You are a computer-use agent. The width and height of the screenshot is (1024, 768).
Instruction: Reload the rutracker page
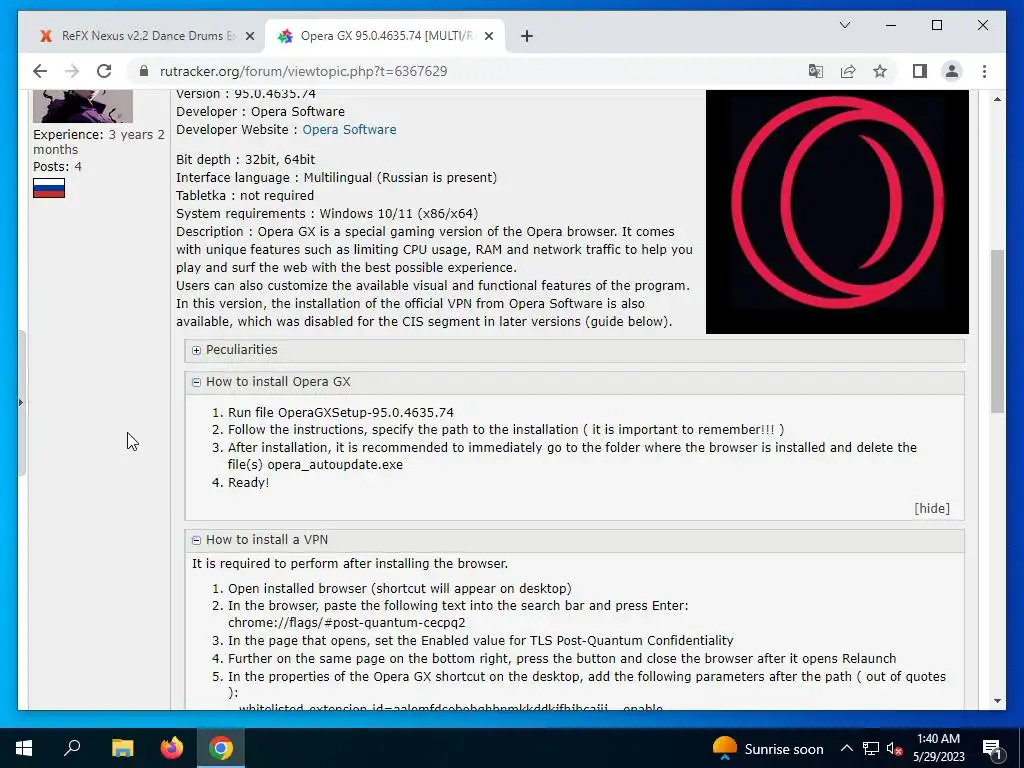coord(104,71)
